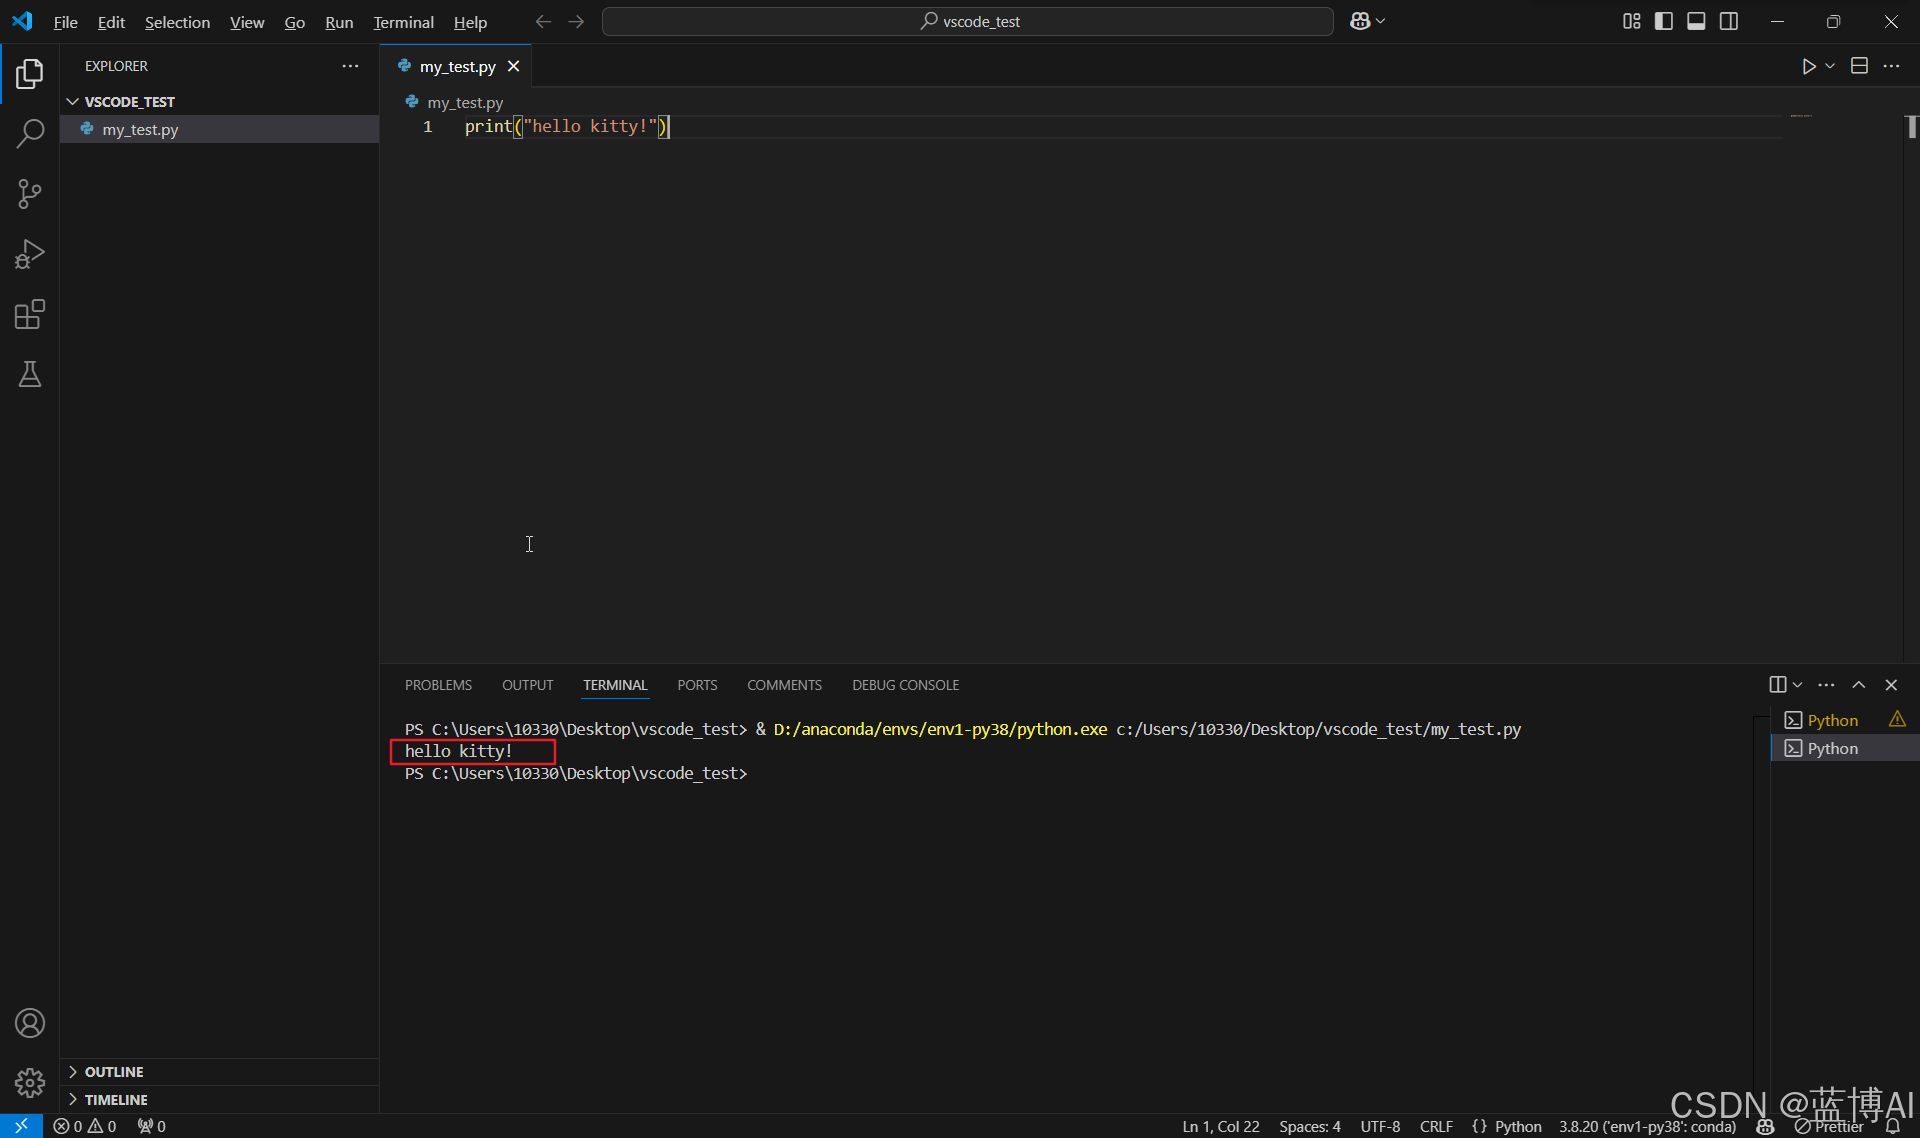Toggle the primary side bar visibility
The width and height of the screenshot is (1920, 1138).
1664,21
